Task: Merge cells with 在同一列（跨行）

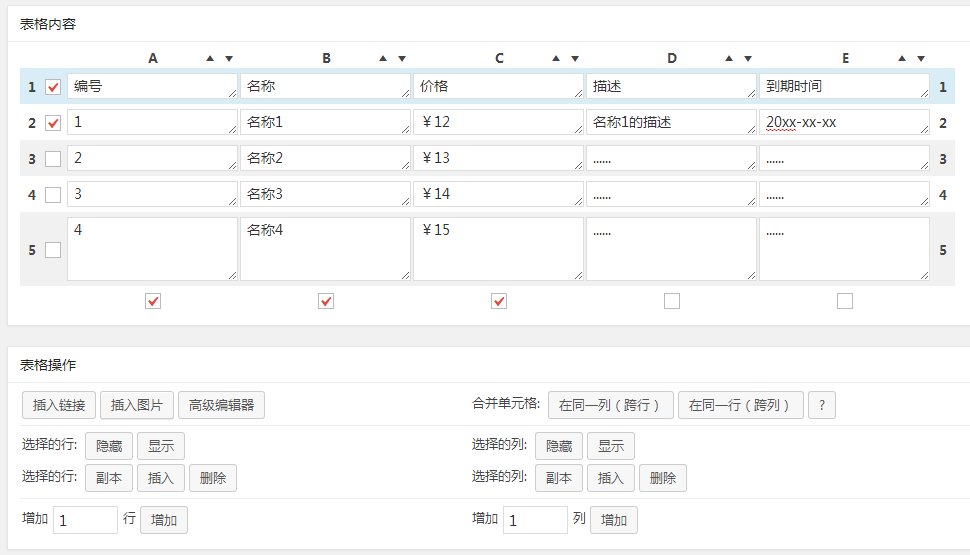Action: 610,405
